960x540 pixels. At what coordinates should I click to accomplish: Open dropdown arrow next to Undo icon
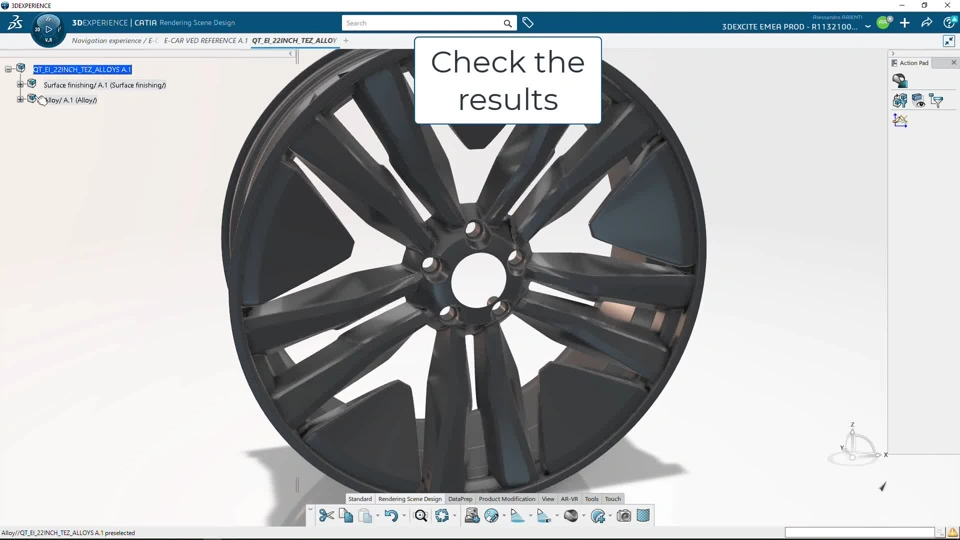coord(404,516)
